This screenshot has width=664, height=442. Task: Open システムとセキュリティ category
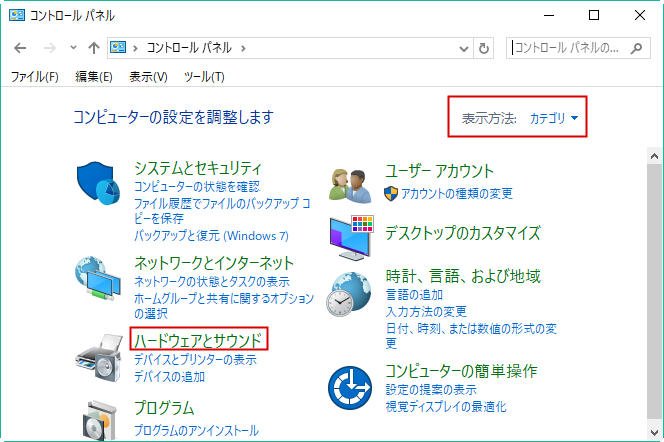coord(198,168)
